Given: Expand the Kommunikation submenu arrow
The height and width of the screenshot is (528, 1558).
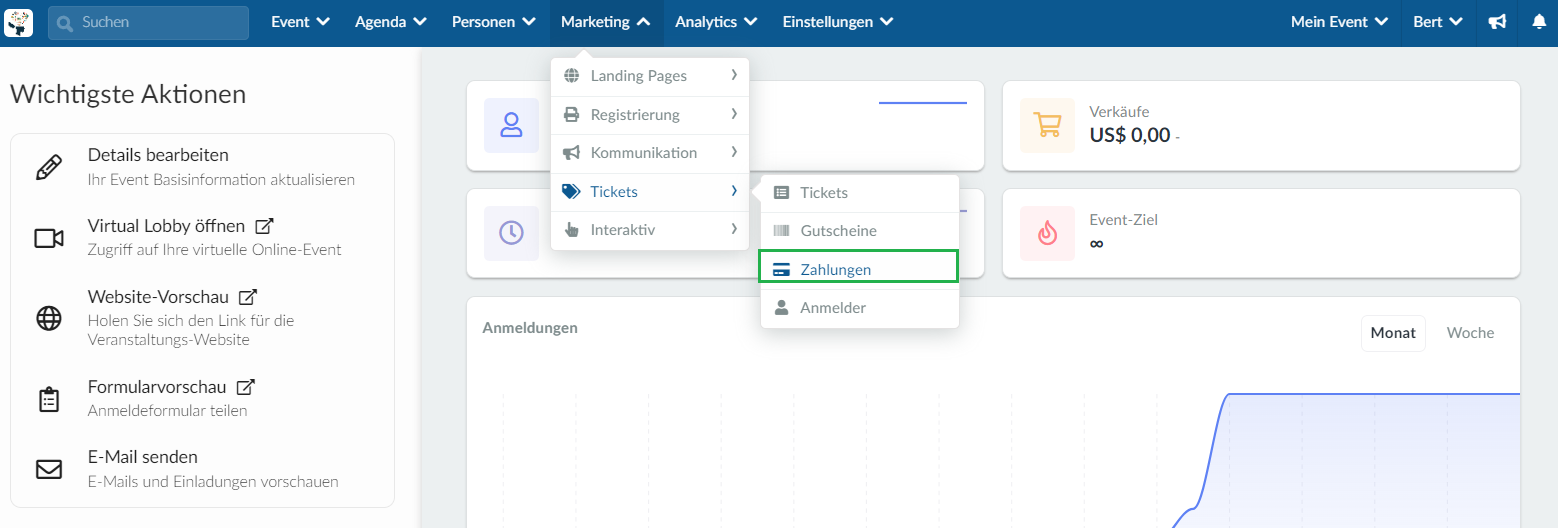Looking at the screenshot, I should point(734,152).
